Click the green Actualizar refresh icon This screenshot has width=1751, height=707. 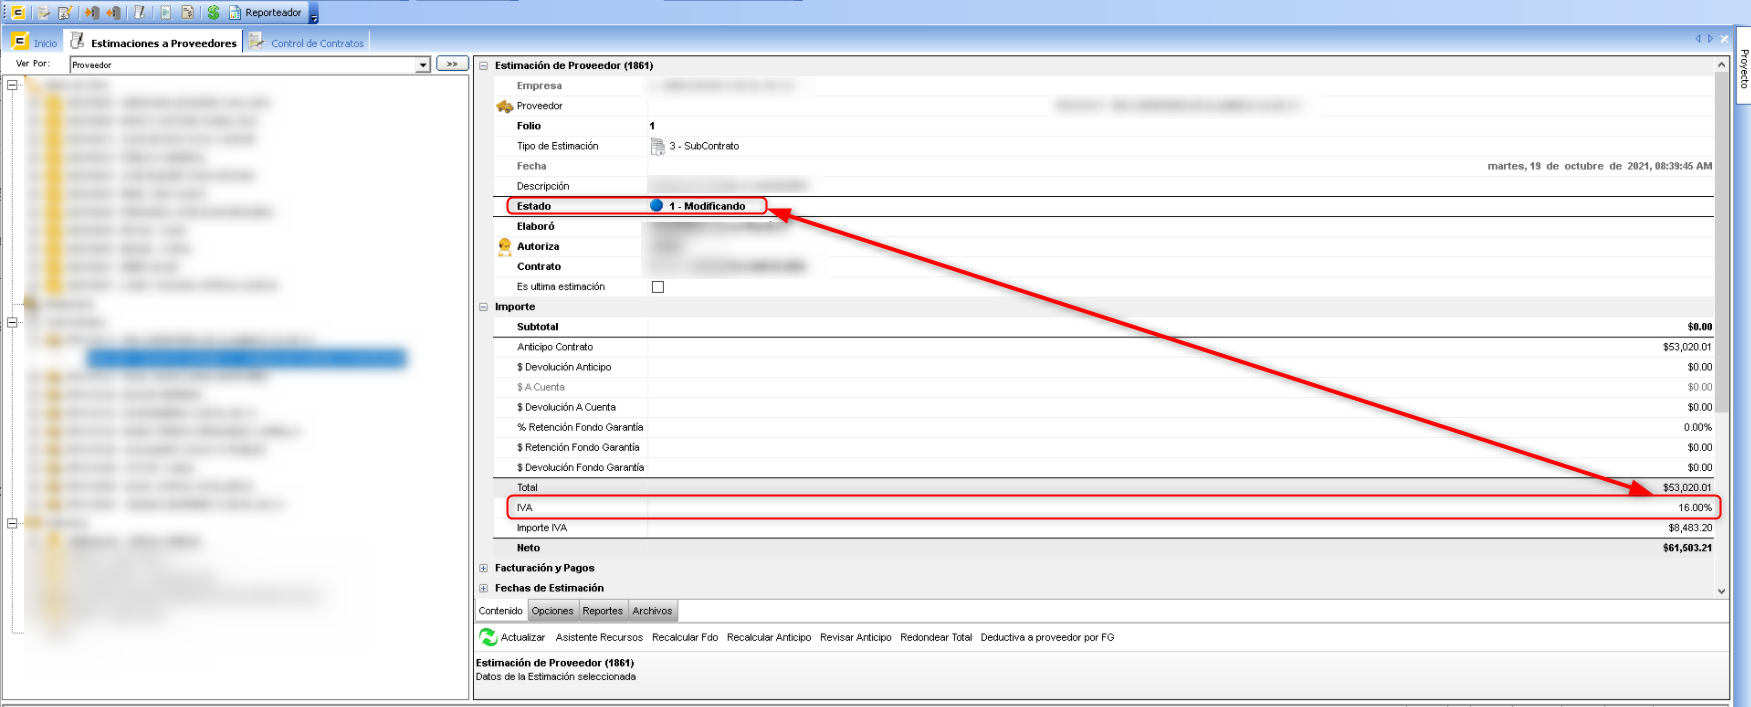[488, 637]
